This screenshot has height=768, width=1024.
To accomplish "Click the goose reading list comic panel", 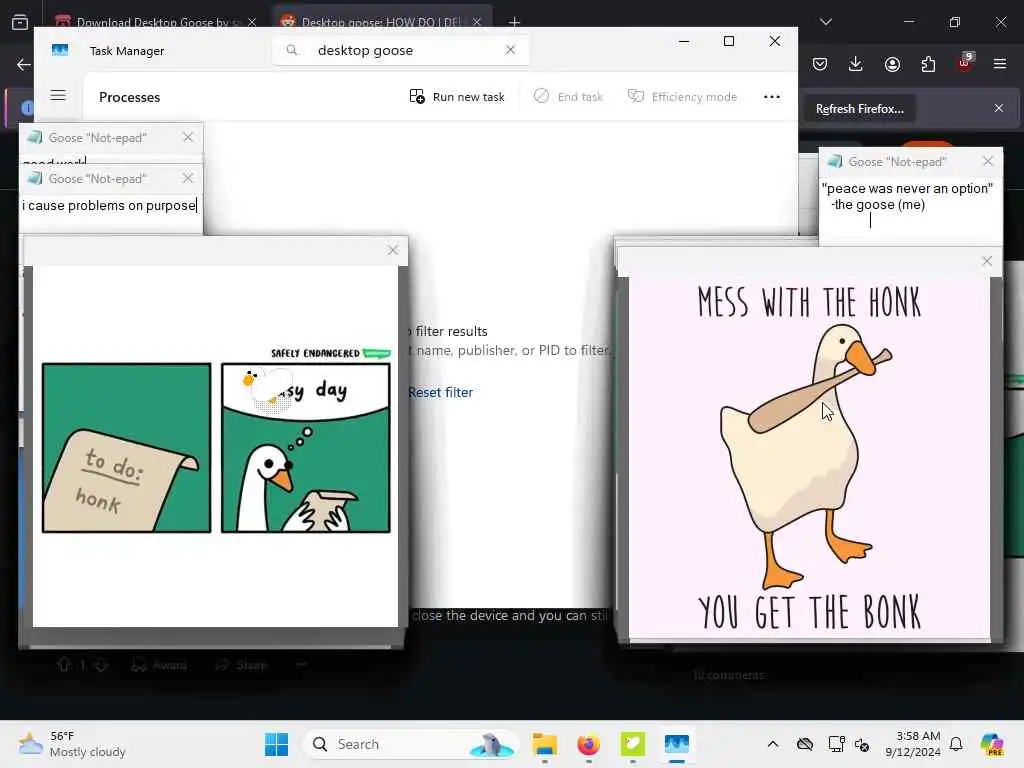I will coord(306,448).
